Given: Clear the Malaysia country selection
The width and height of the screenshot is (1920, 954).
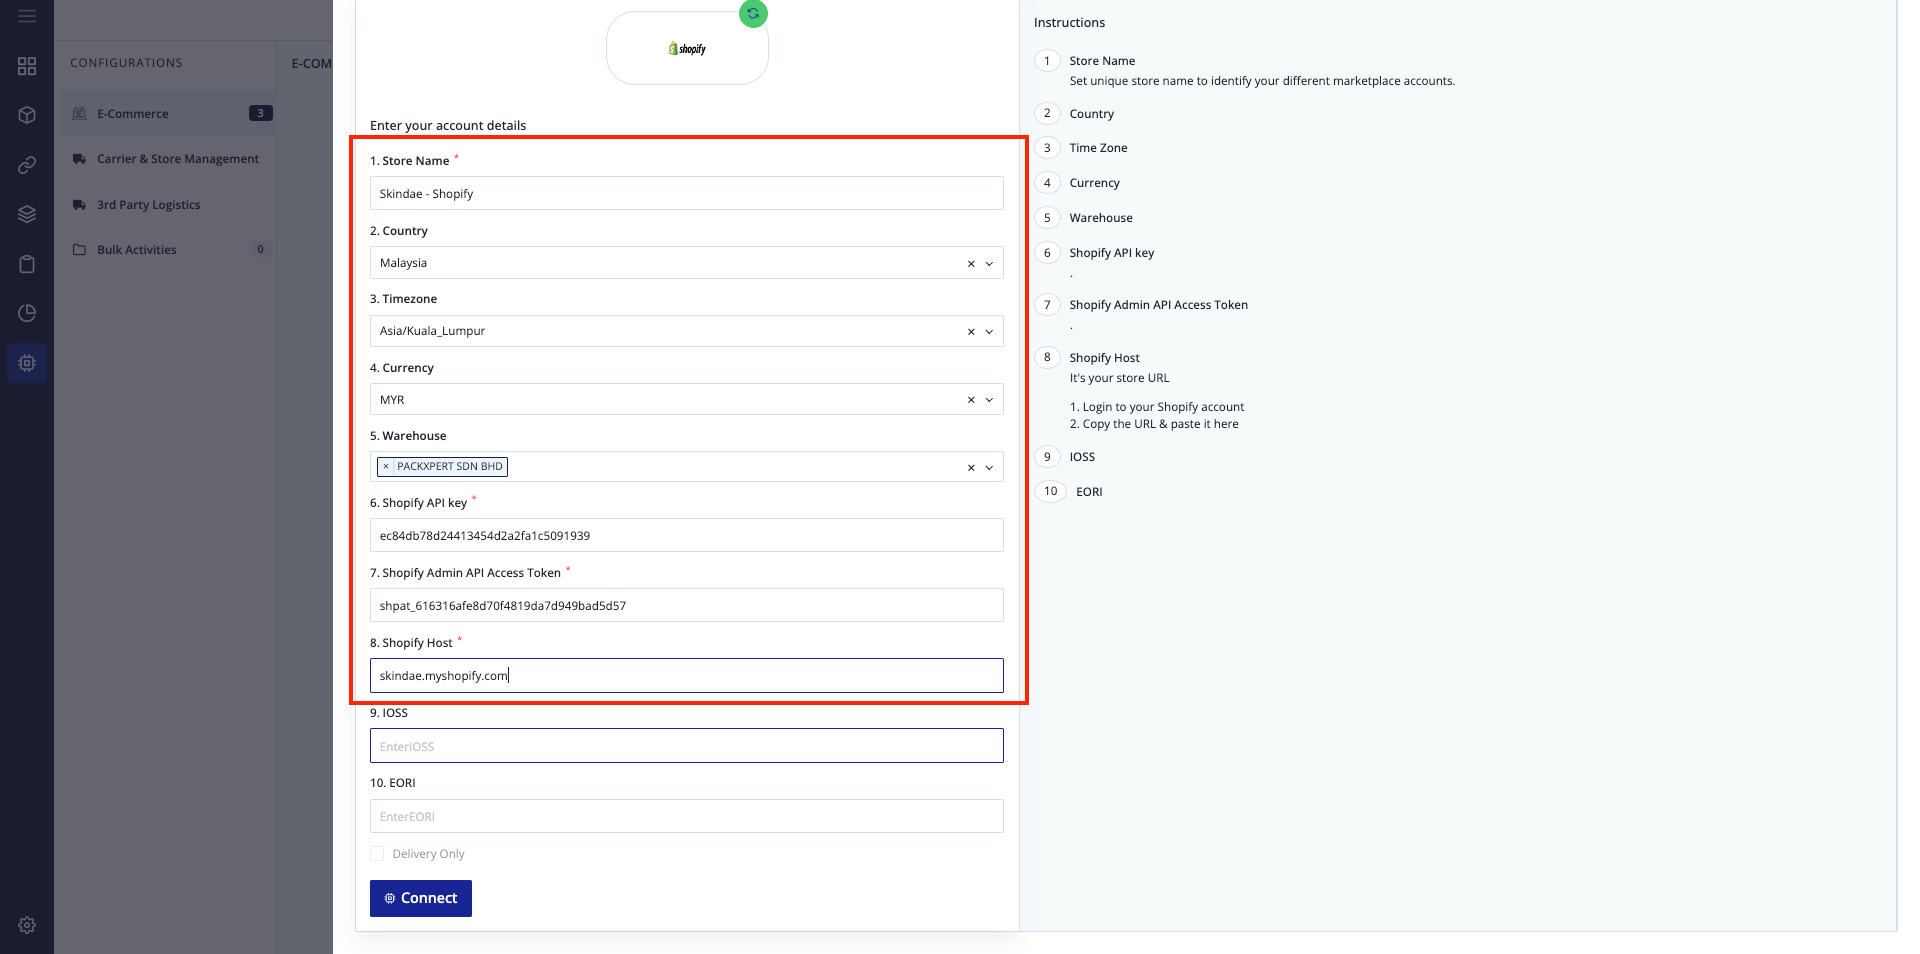Looking at the screenshot, I should click(x=970, y=264).
